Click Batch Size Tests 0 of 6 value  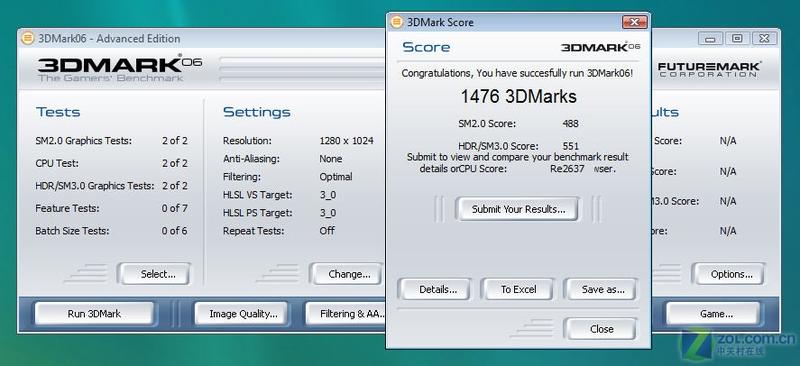[174, 231]
